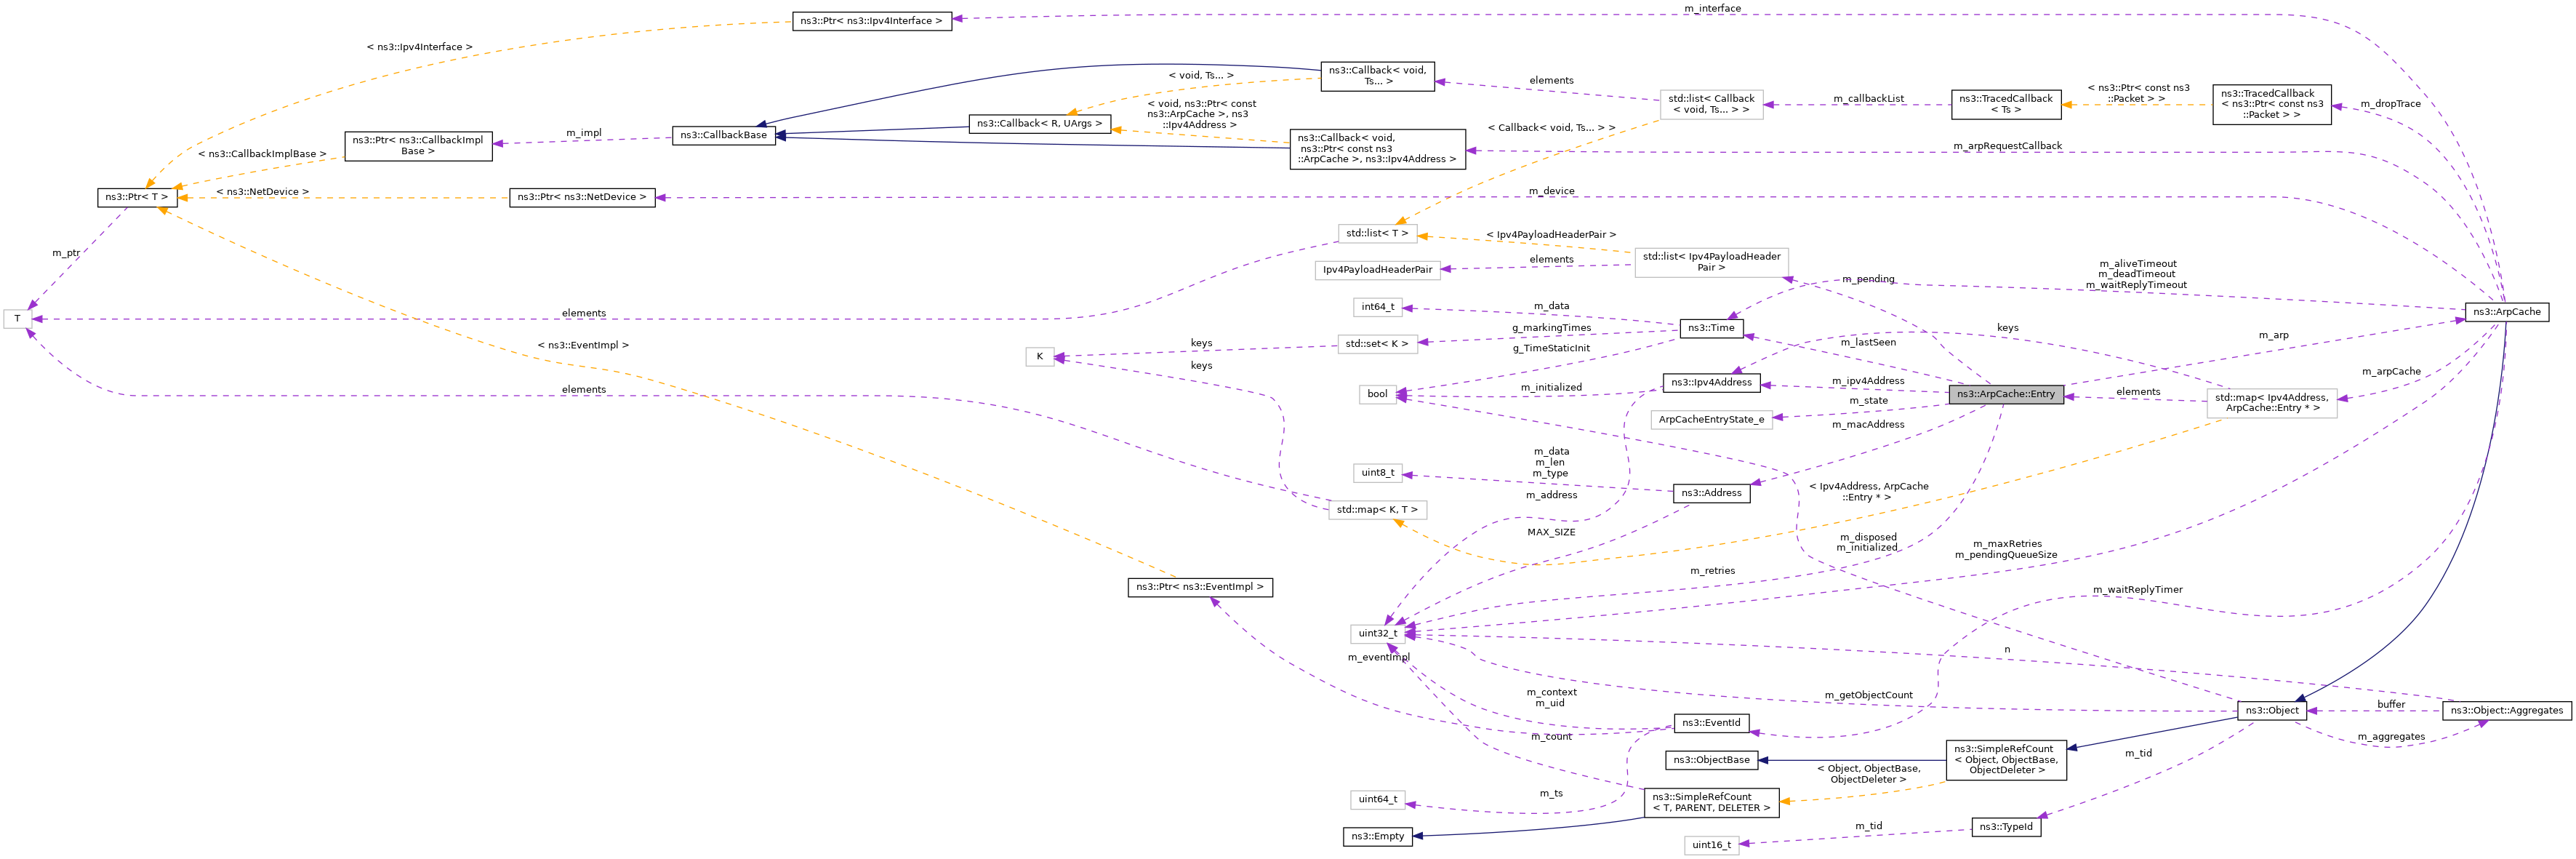The height and width of the screenshot is (859, 2576).
Task: Select the ns3::CallbackBase node
Action: [724, 135]
